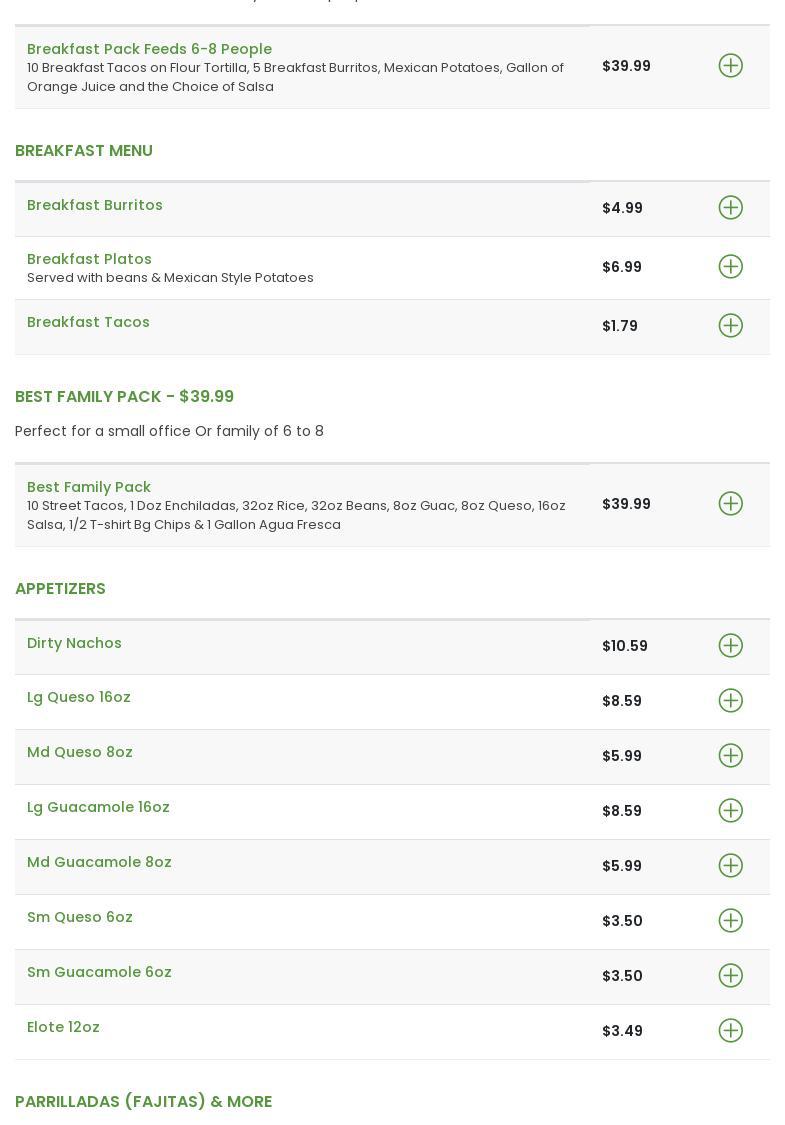
Task: Add Breakfast Pack Feeds 6-8 People
Action: tap(731, 66)
